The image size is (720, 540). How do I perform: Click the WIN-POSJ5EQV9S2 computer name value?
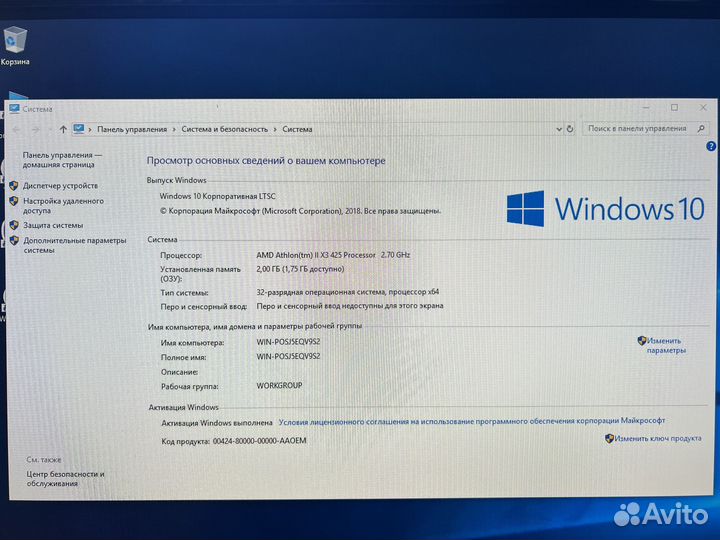tap(288, 342)
